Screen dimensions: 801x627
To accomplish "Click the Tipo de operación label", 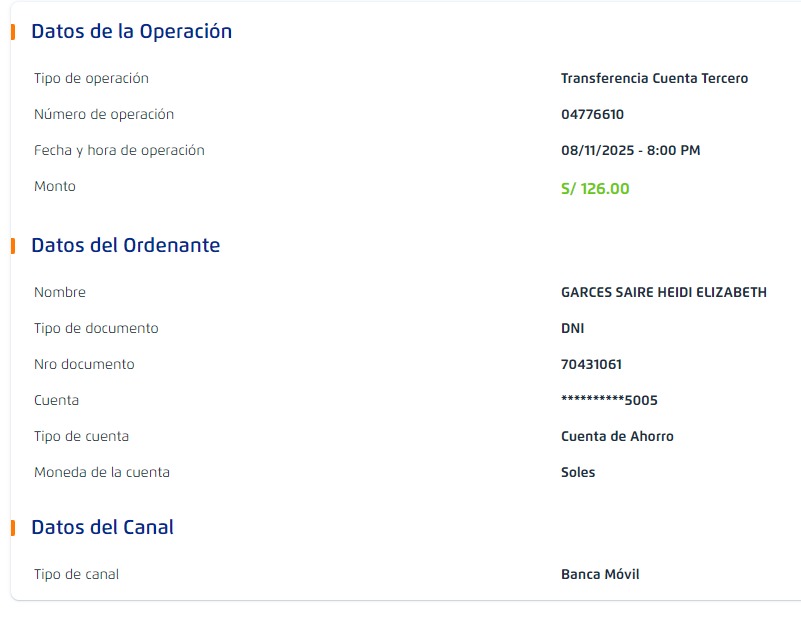I will point(91,78).
